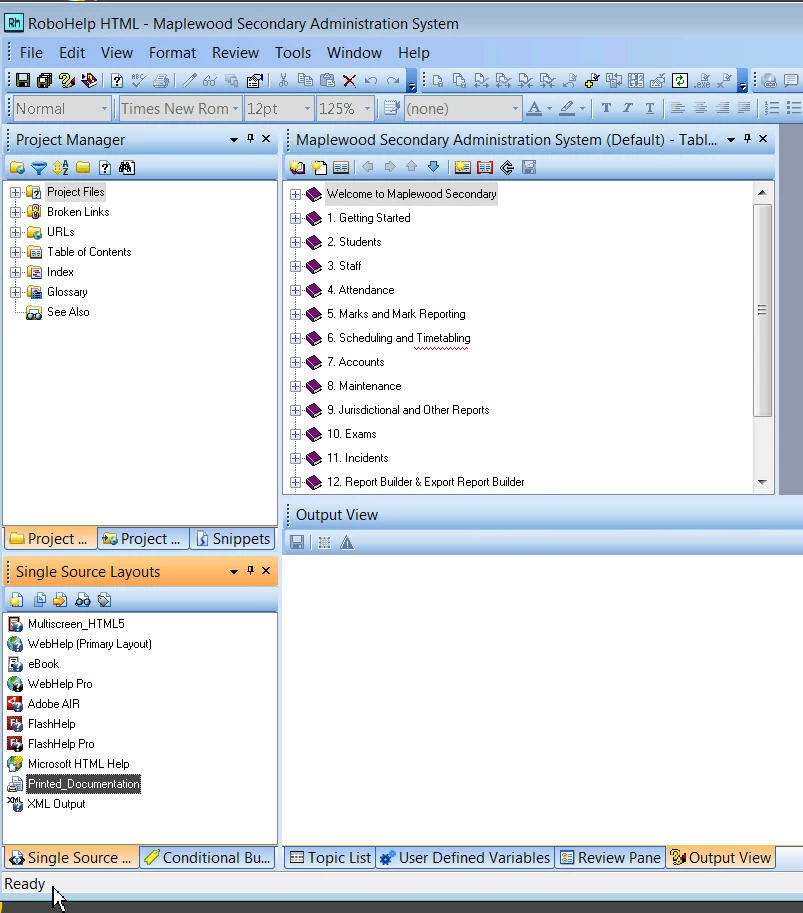The height and width of the screenshot is (913, 803).
Task: Select the Broken Links item
Action: [x=78, y=212]
